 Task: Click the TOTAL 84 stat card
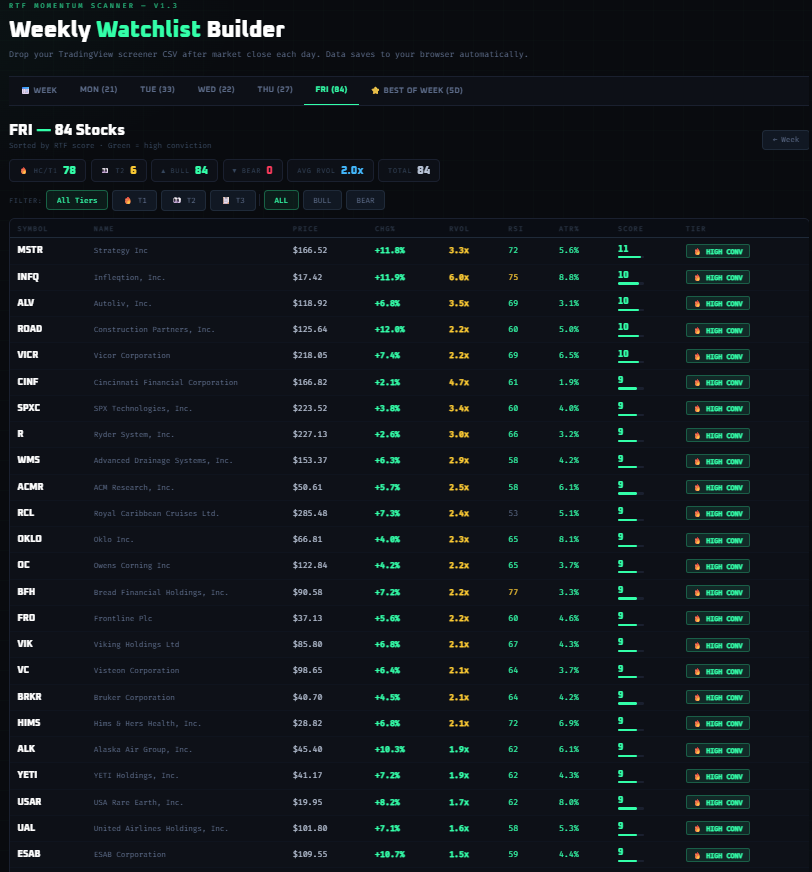409,170
